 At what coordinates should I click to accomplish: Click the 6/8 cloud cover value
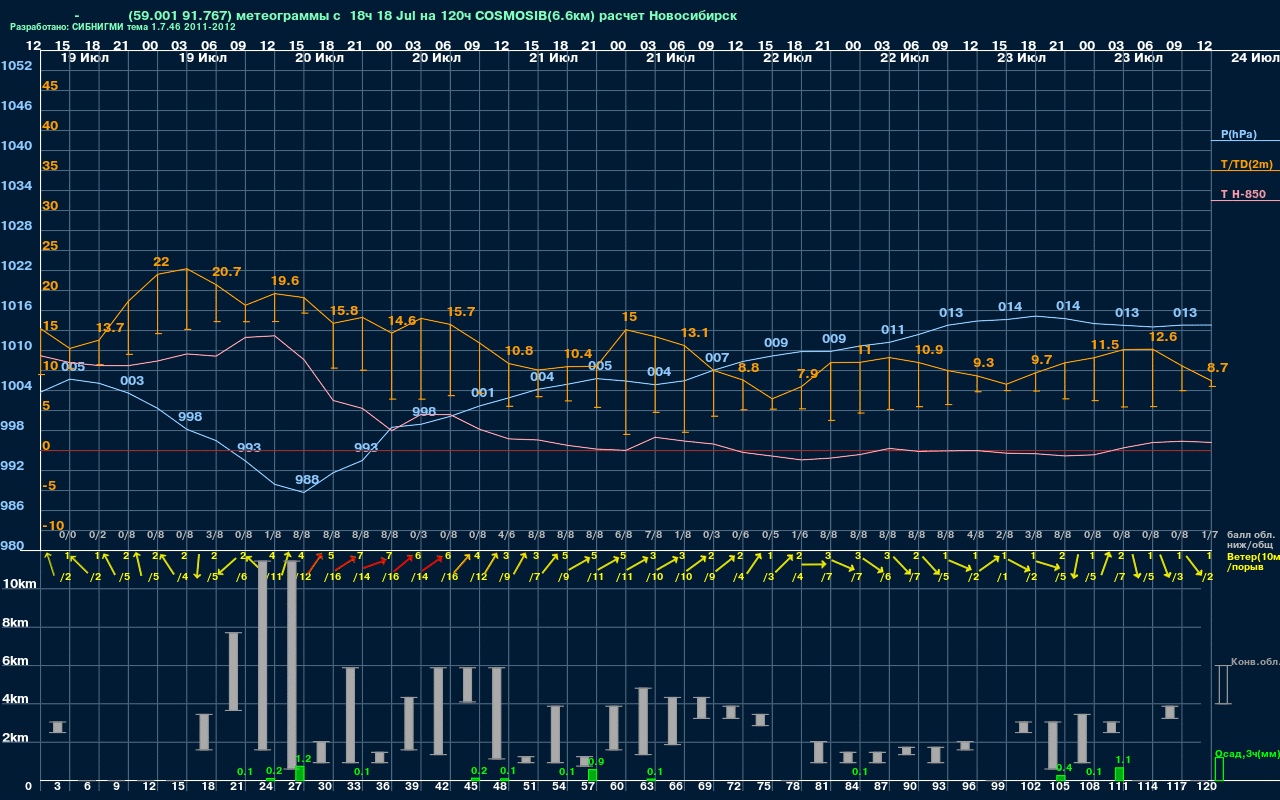tap(624, 535)
